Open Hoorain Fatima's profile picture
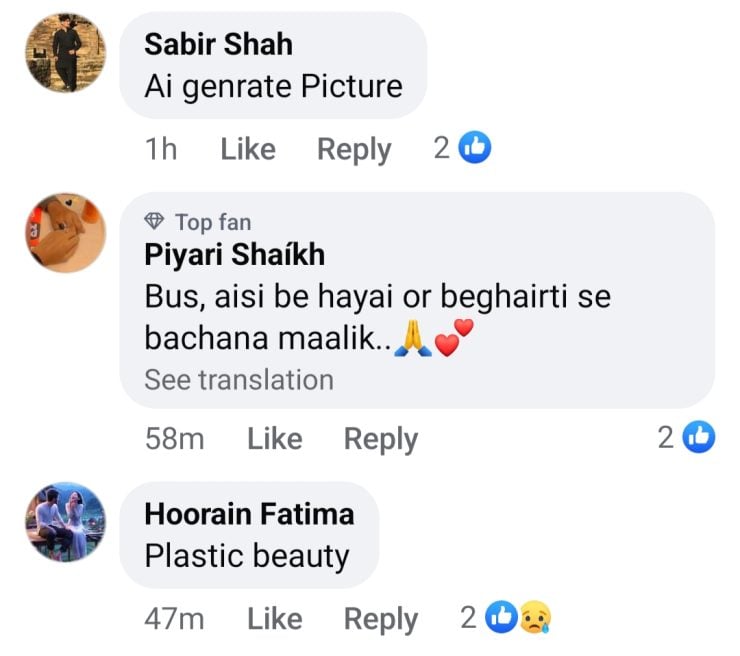 (x=66, y=521)
